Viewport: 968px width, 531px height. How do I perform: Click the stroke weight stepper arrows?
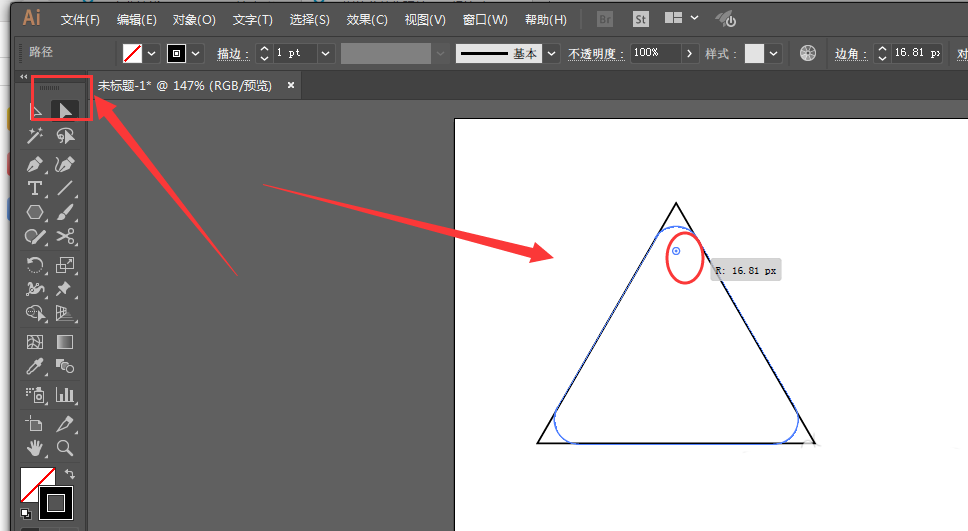(x=264, y=54)
